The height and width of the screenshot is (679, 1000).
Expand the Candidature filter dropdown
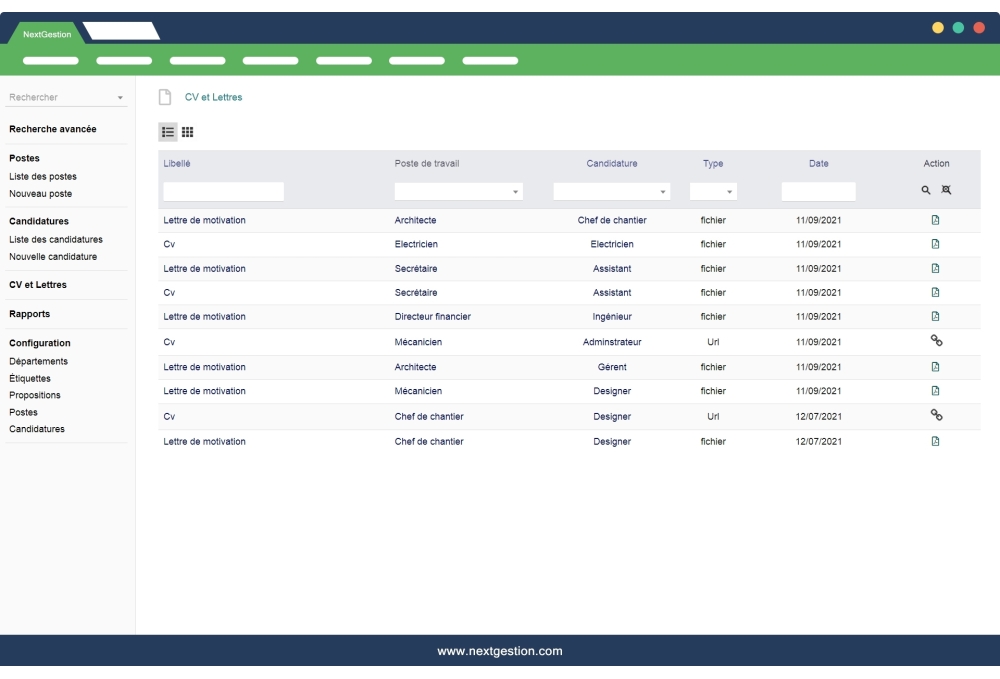611,191
